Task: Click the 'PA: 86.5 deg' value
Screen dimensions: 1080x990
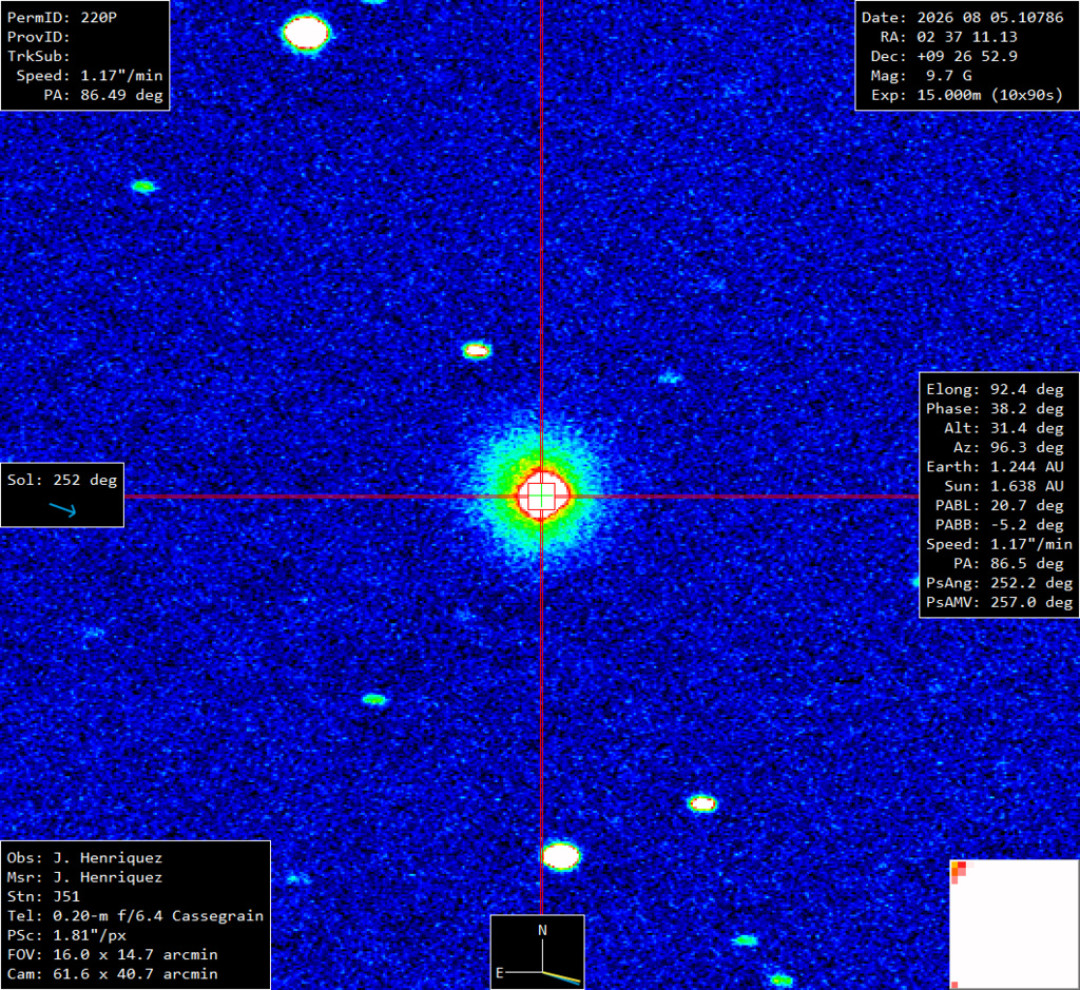Action: coord(1008,564)
